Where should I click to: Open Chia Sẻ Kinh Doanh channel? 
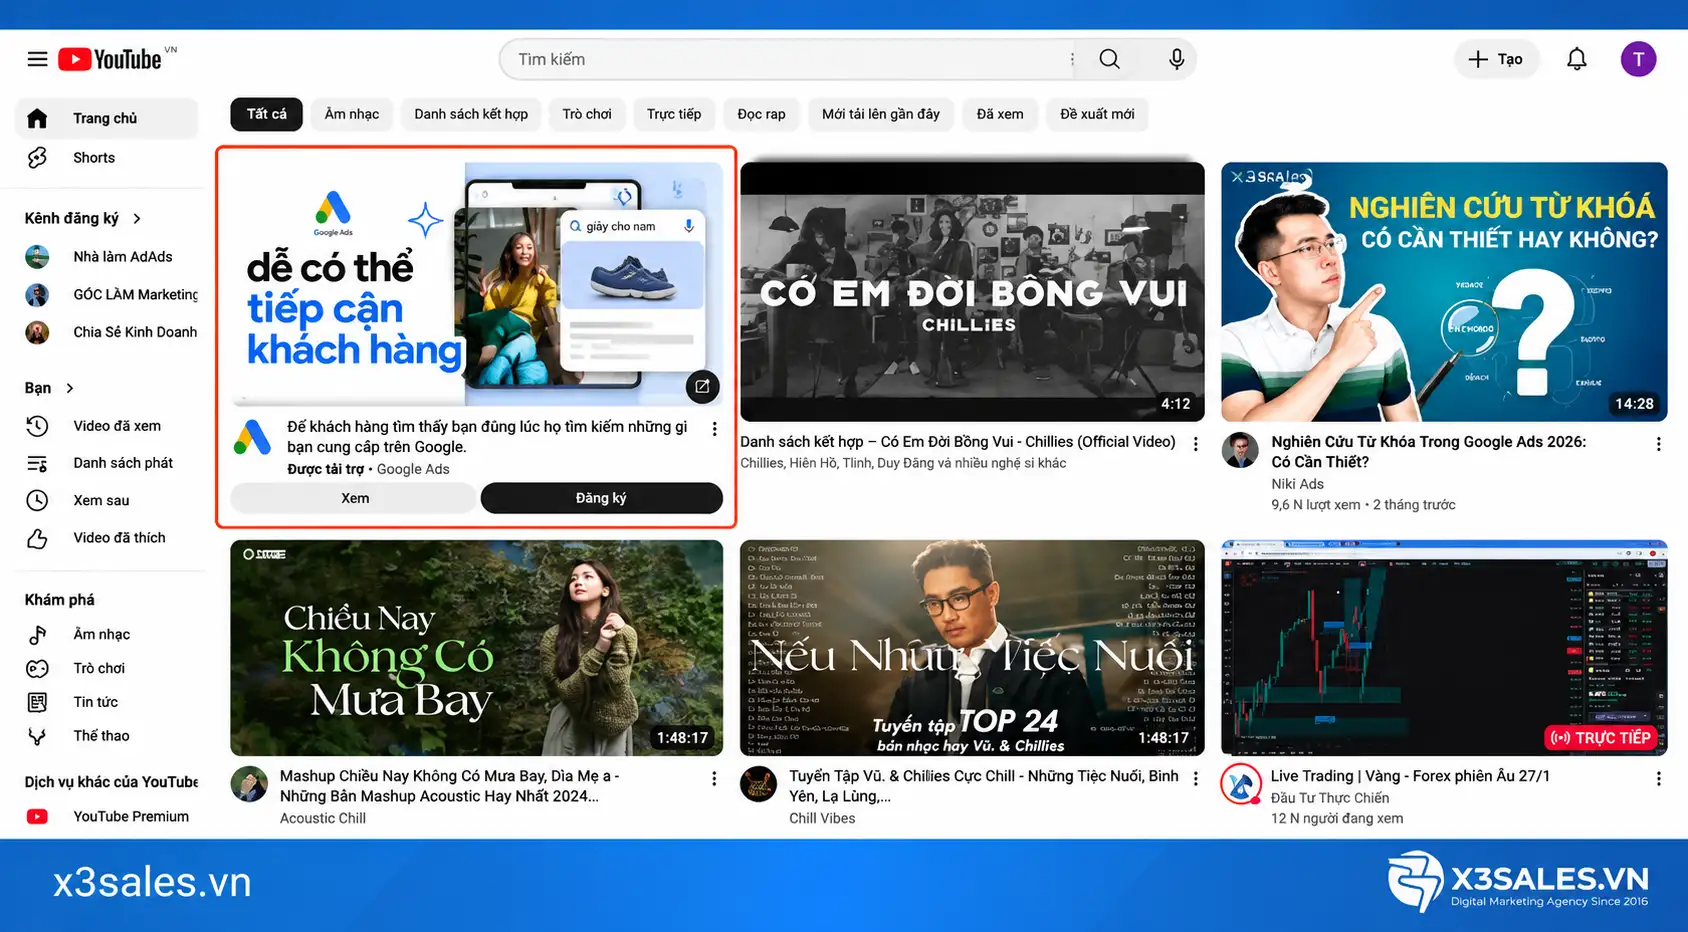click(x=110, y=332)
